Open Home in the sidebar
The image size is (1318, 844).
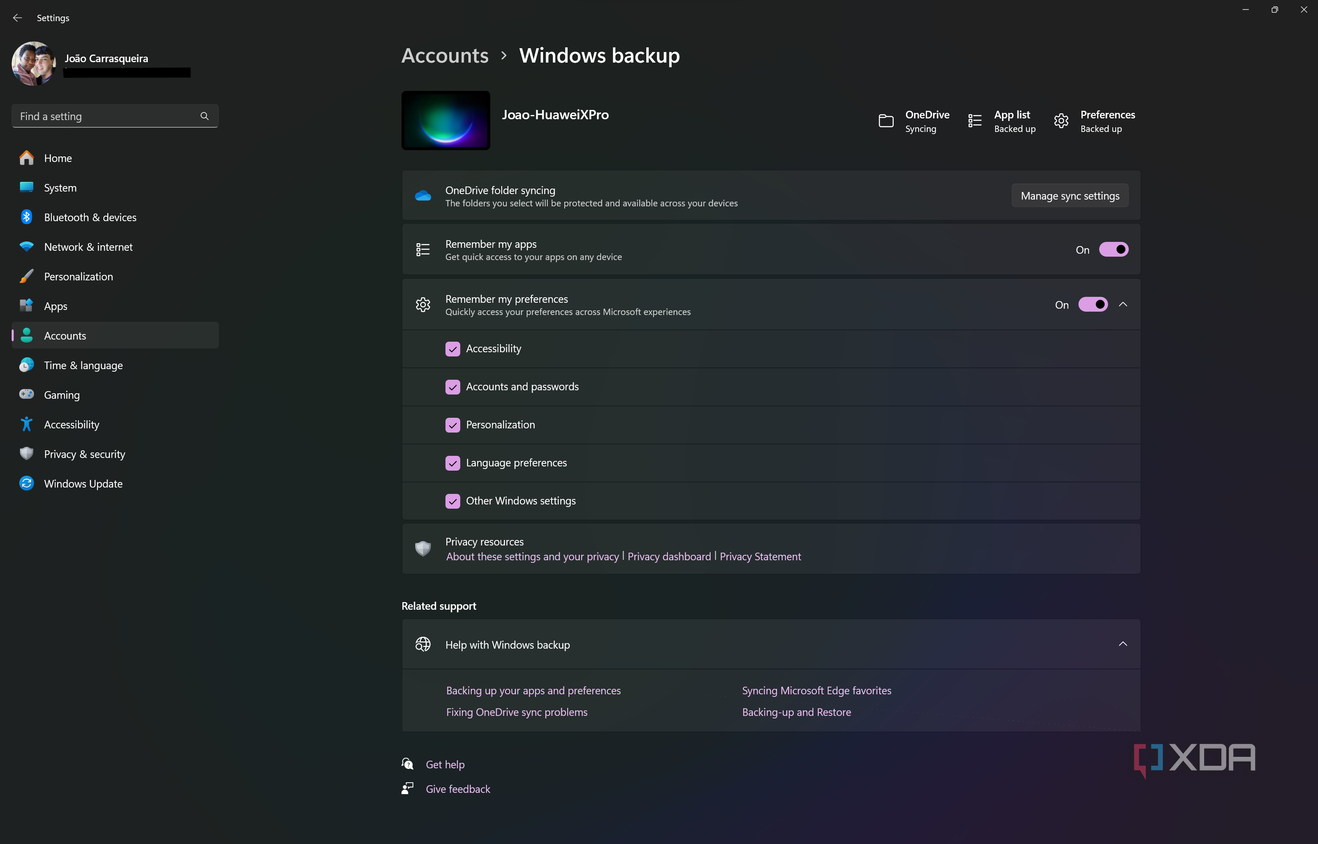point(115,158)
